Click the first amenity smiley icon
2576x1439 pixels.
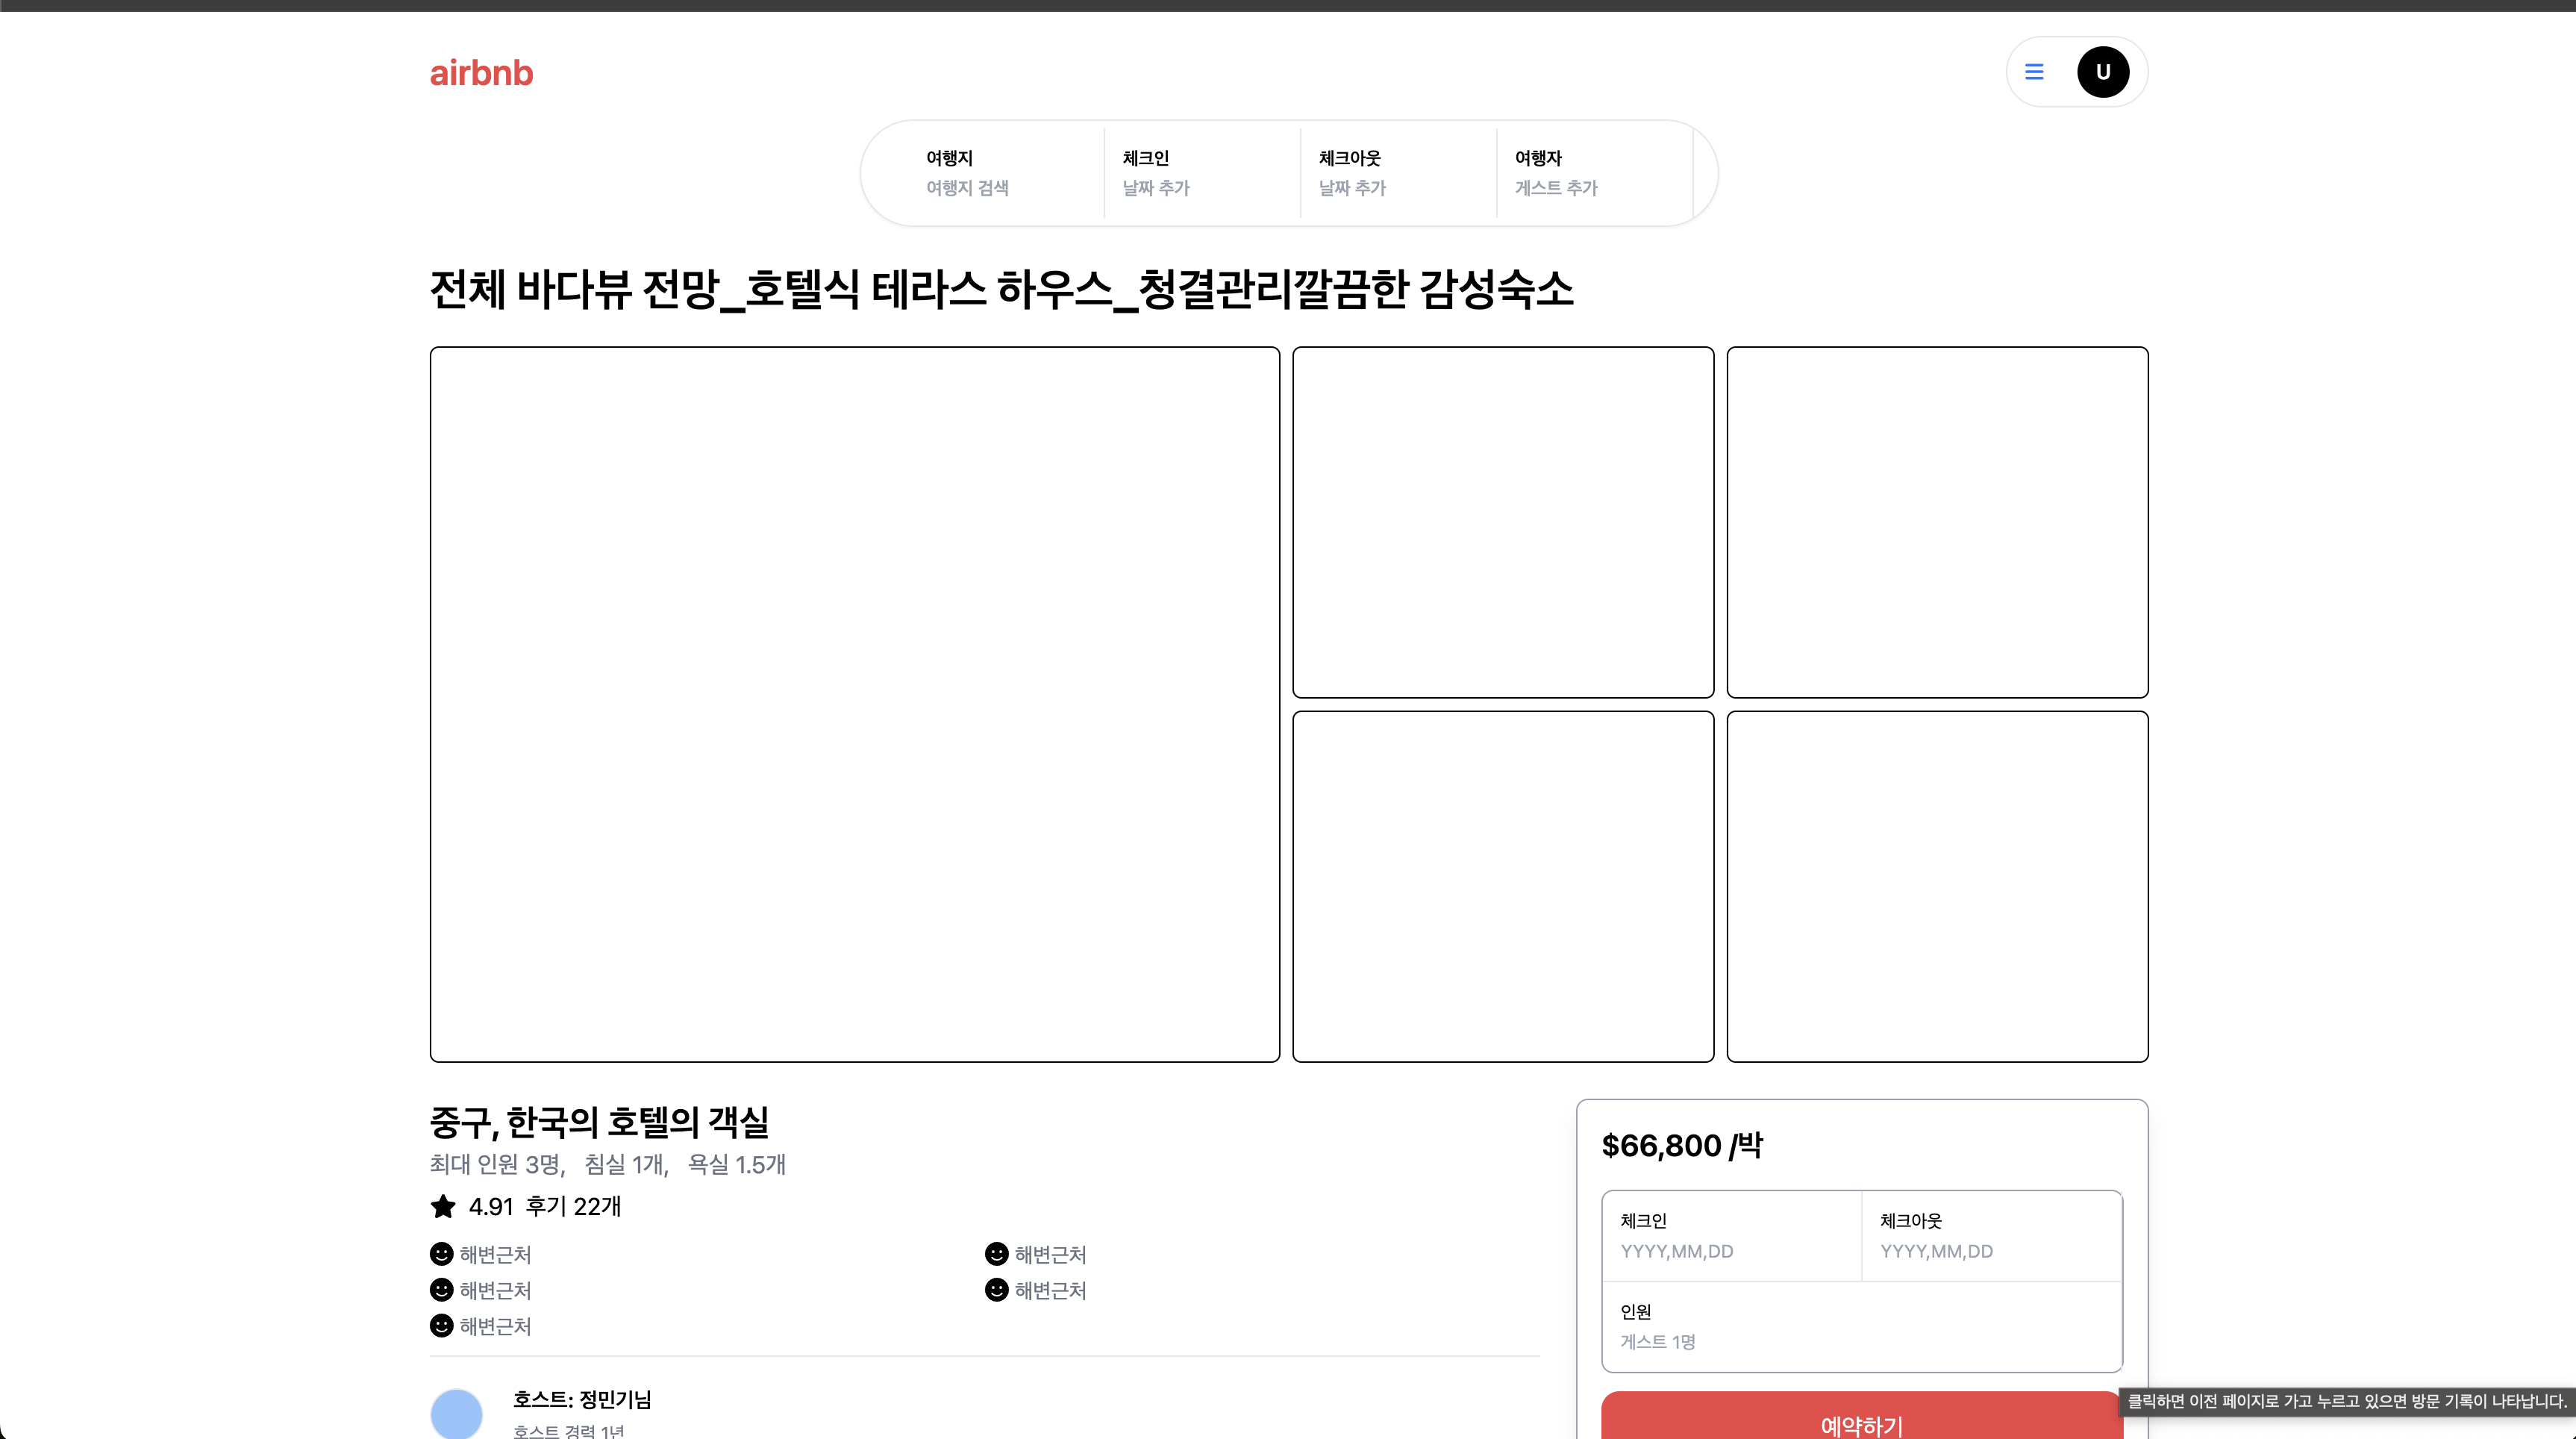[441, 1253]
